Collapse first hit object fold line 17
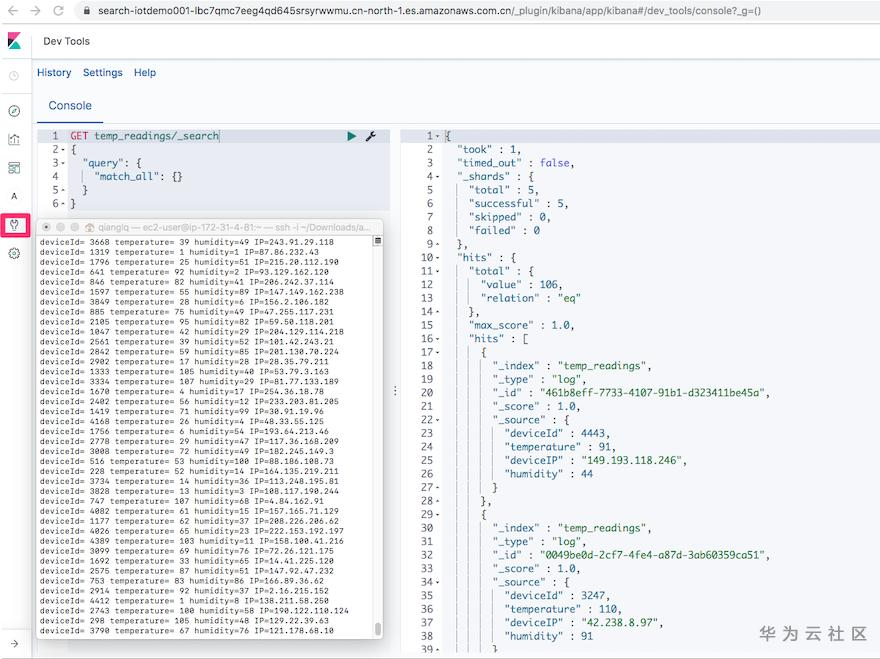This screenshot has height=659, width=880. 437,353
